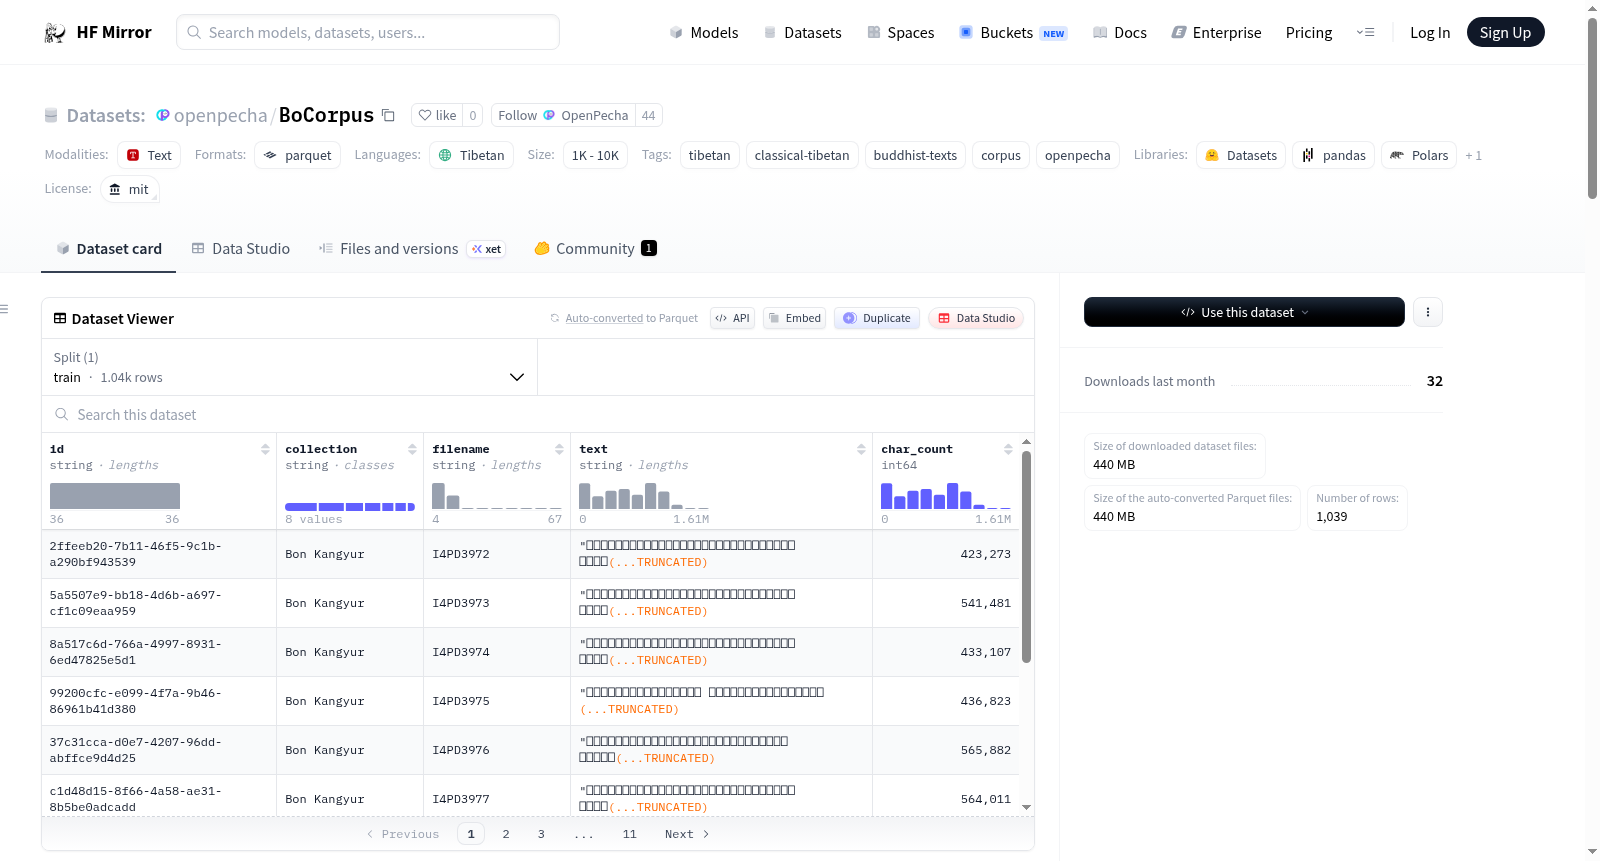Click Next page in the pagination

tap(687, 834)
